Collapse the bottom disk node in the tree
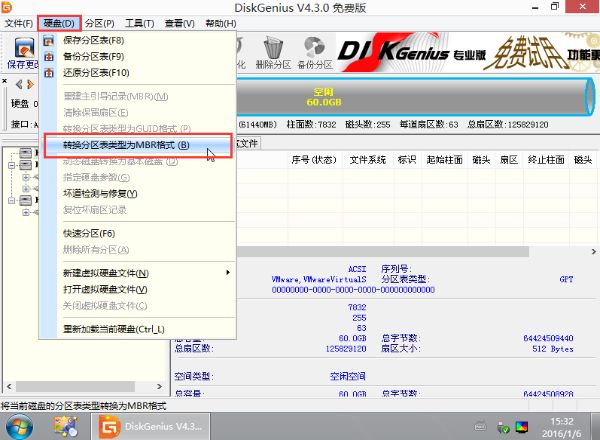The image size is (600, 440). pyautogui.click(x=11, y=200)
